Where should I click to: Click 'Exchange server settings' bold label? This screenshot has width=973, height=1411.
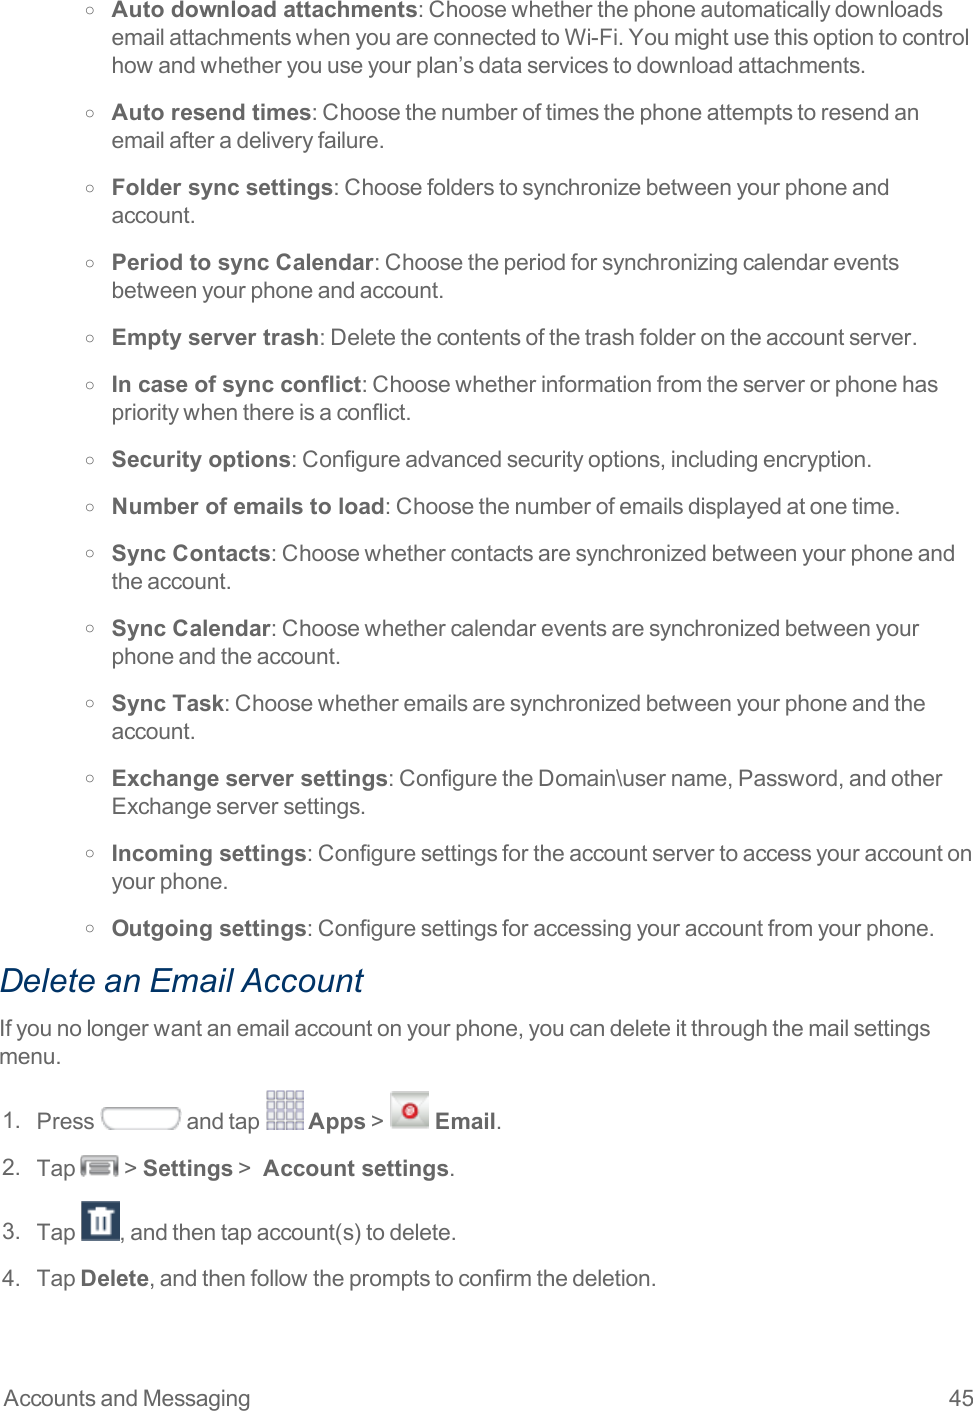[249, 778]
